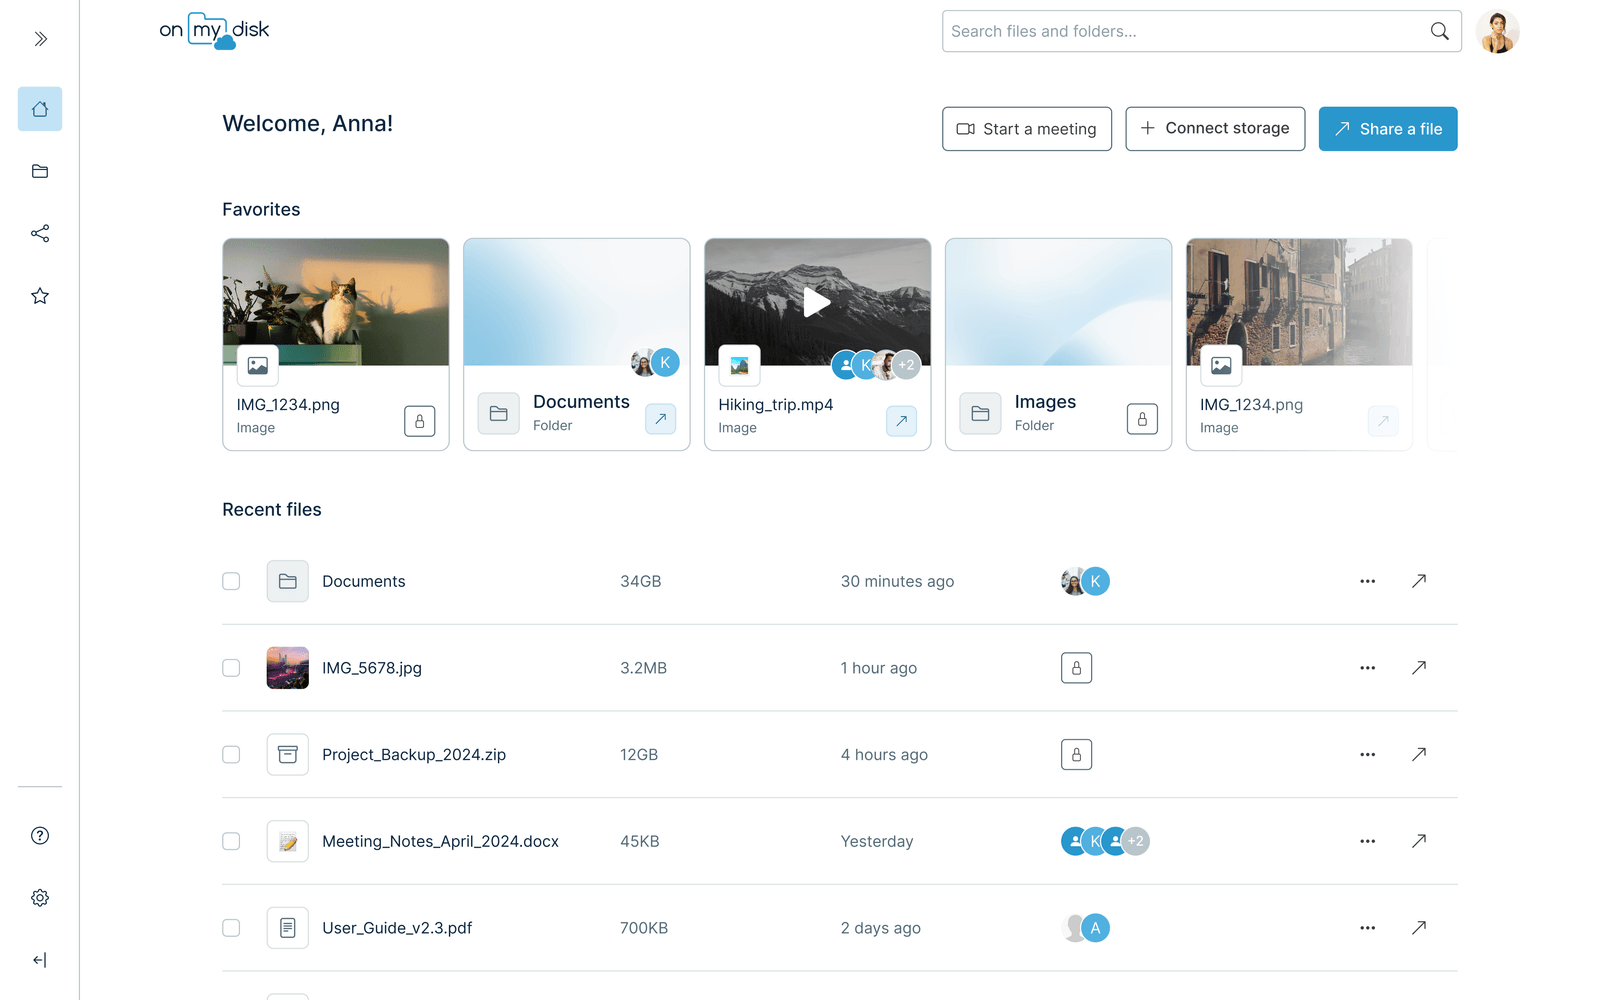Click the search magnifier icon

coord(1439,31)
